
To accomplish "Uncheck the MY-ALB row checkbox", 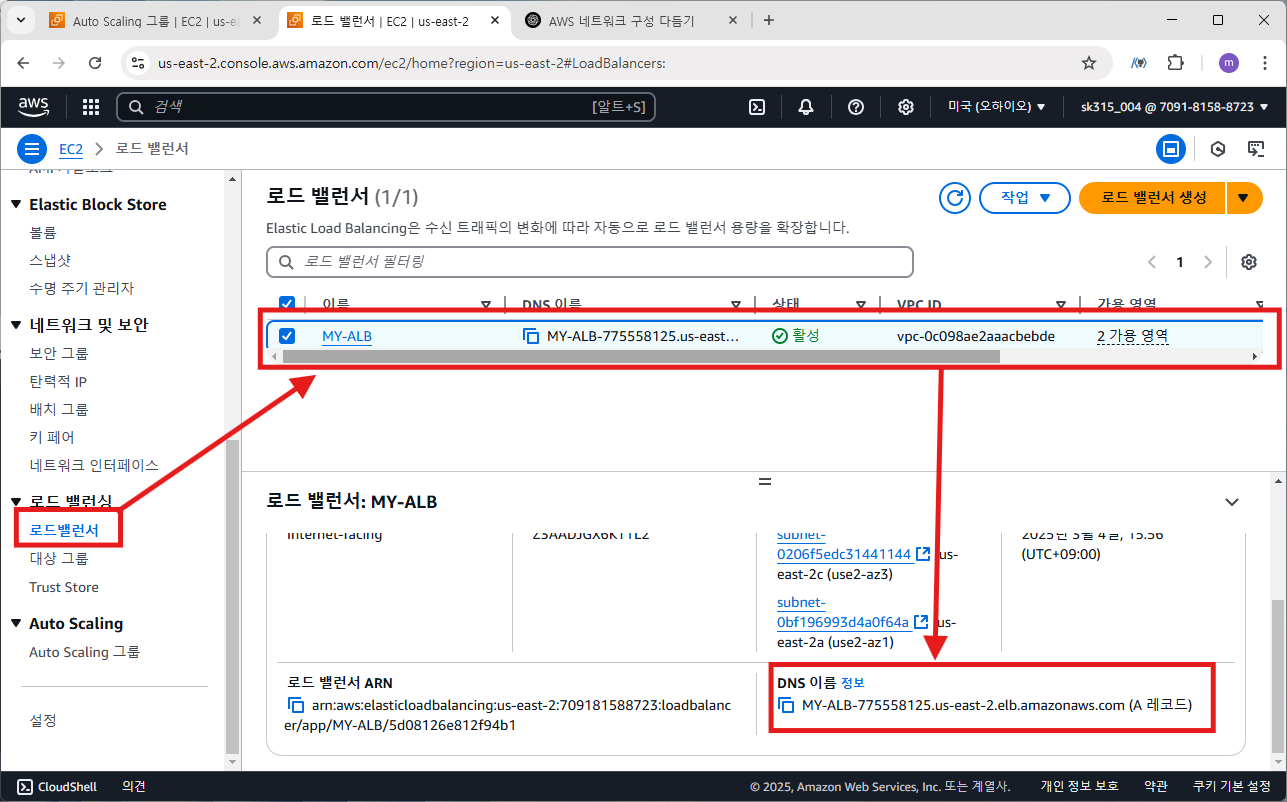I will tap(287, 336).
